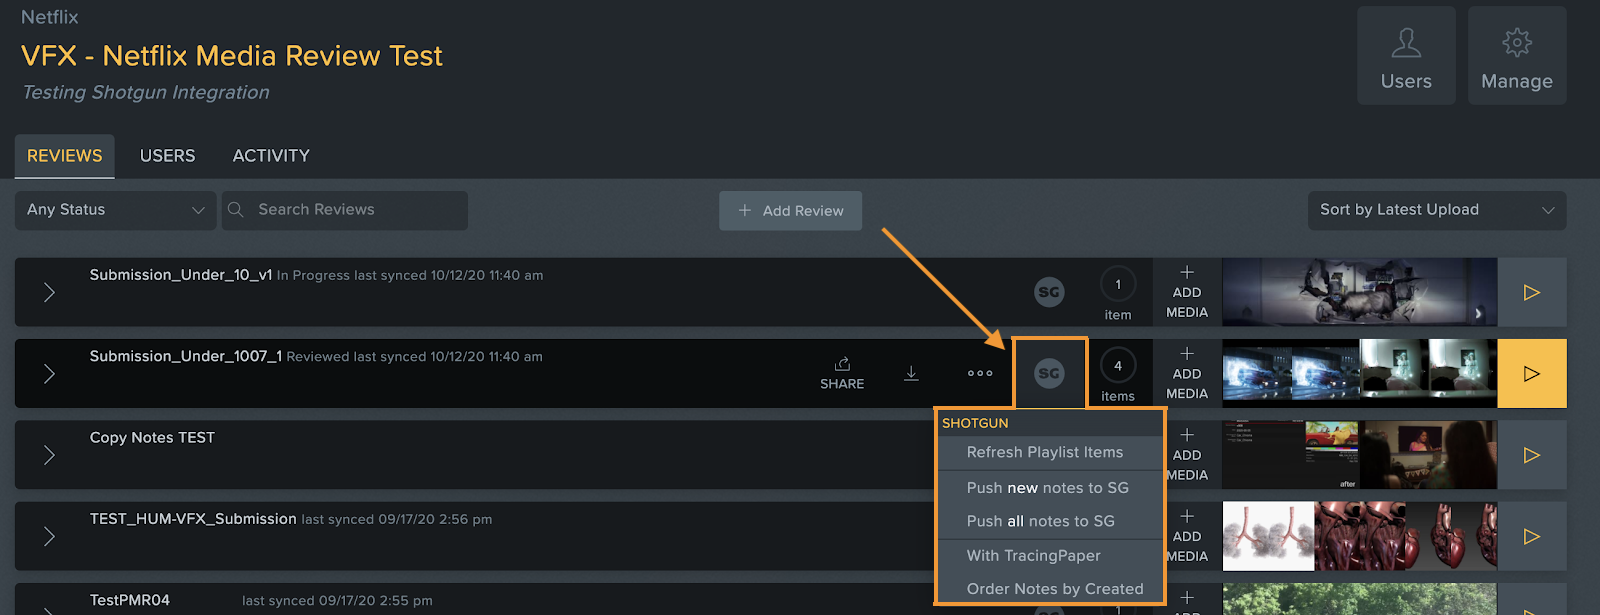Click the Add Review button
The height and width of the screenshot is (615, 1600).
pyautogui.click(x=791, y=211)
